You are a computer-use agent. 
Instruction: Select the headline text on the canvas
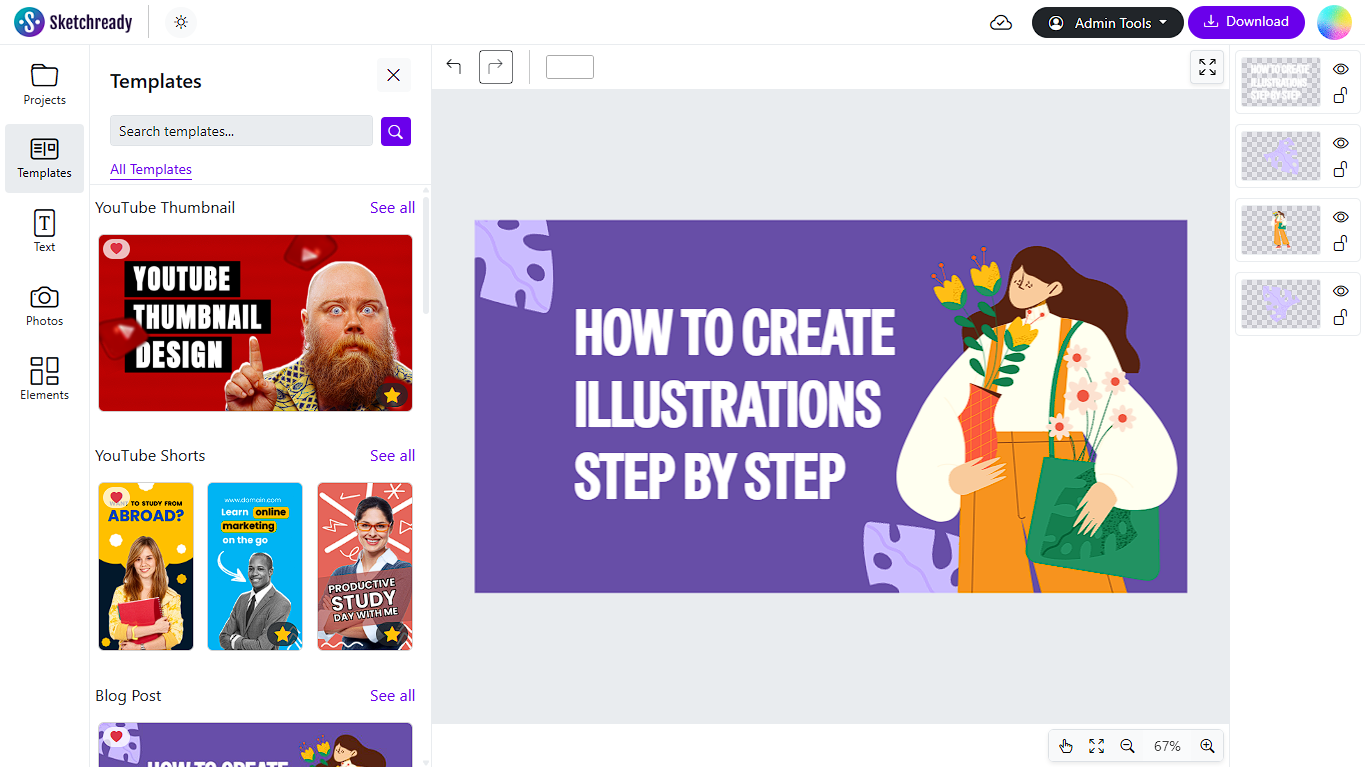[734, 404]
